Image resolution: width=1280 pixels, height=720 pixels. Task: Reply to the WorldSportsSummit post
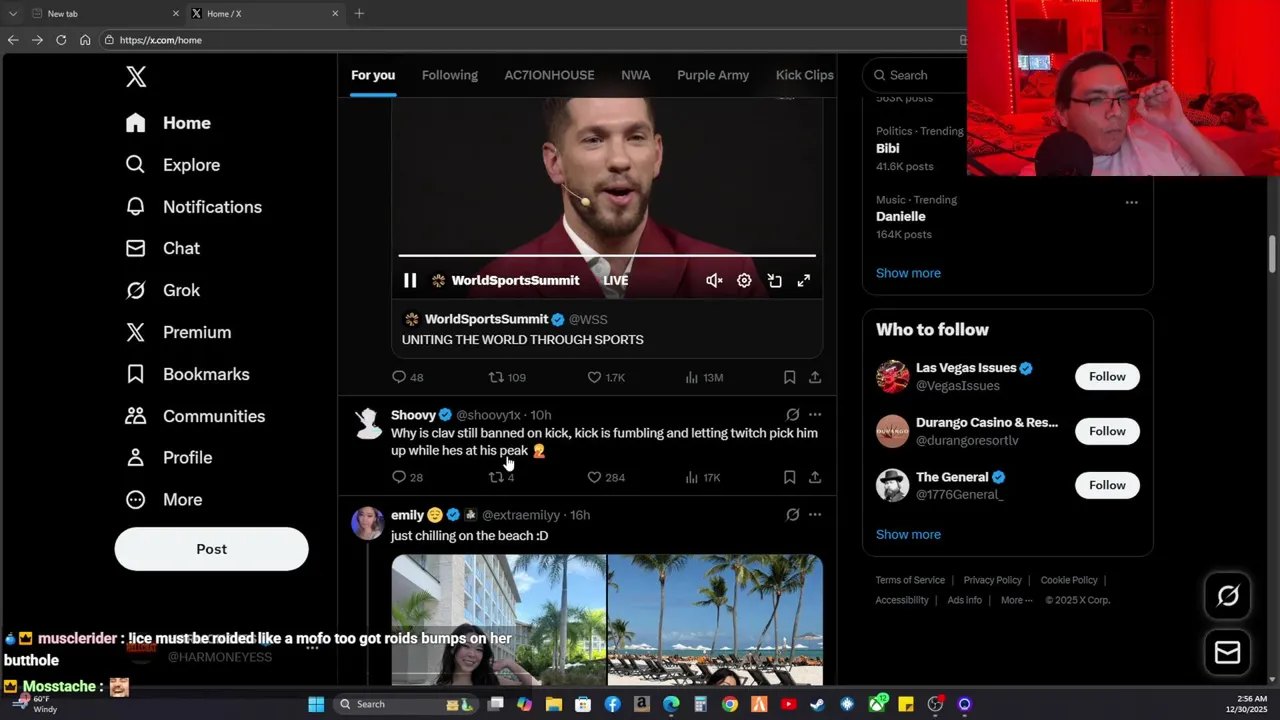coord(408,377)
